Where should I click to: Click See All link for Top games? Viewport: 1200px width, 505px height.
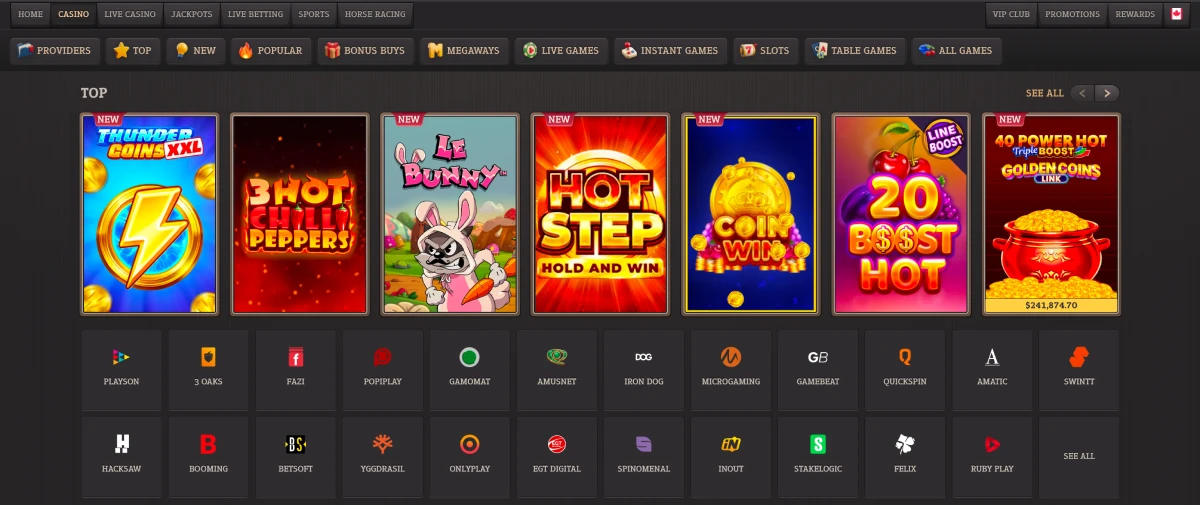(x=1044, y=93)
